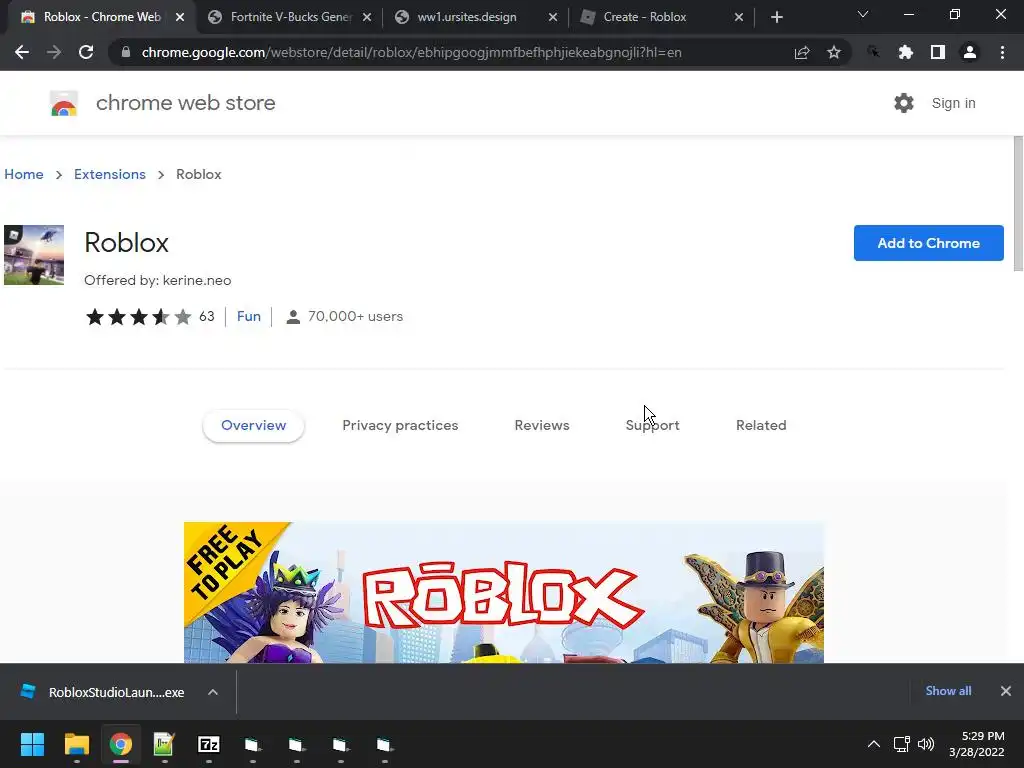Screen dimensions: 1024x768
Task: Click the lock icon in address bar
Action: (x=126, y=52)
